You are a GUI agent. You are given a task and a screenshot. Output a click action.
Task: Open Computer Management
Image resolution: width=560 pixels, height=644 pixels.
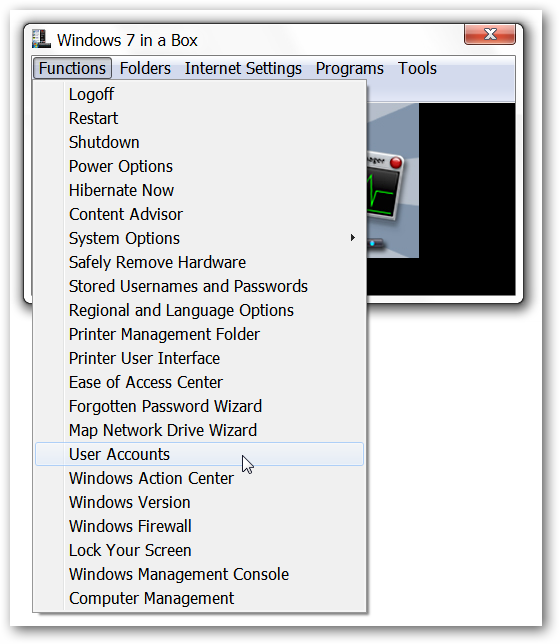click(x=199, y=598)
